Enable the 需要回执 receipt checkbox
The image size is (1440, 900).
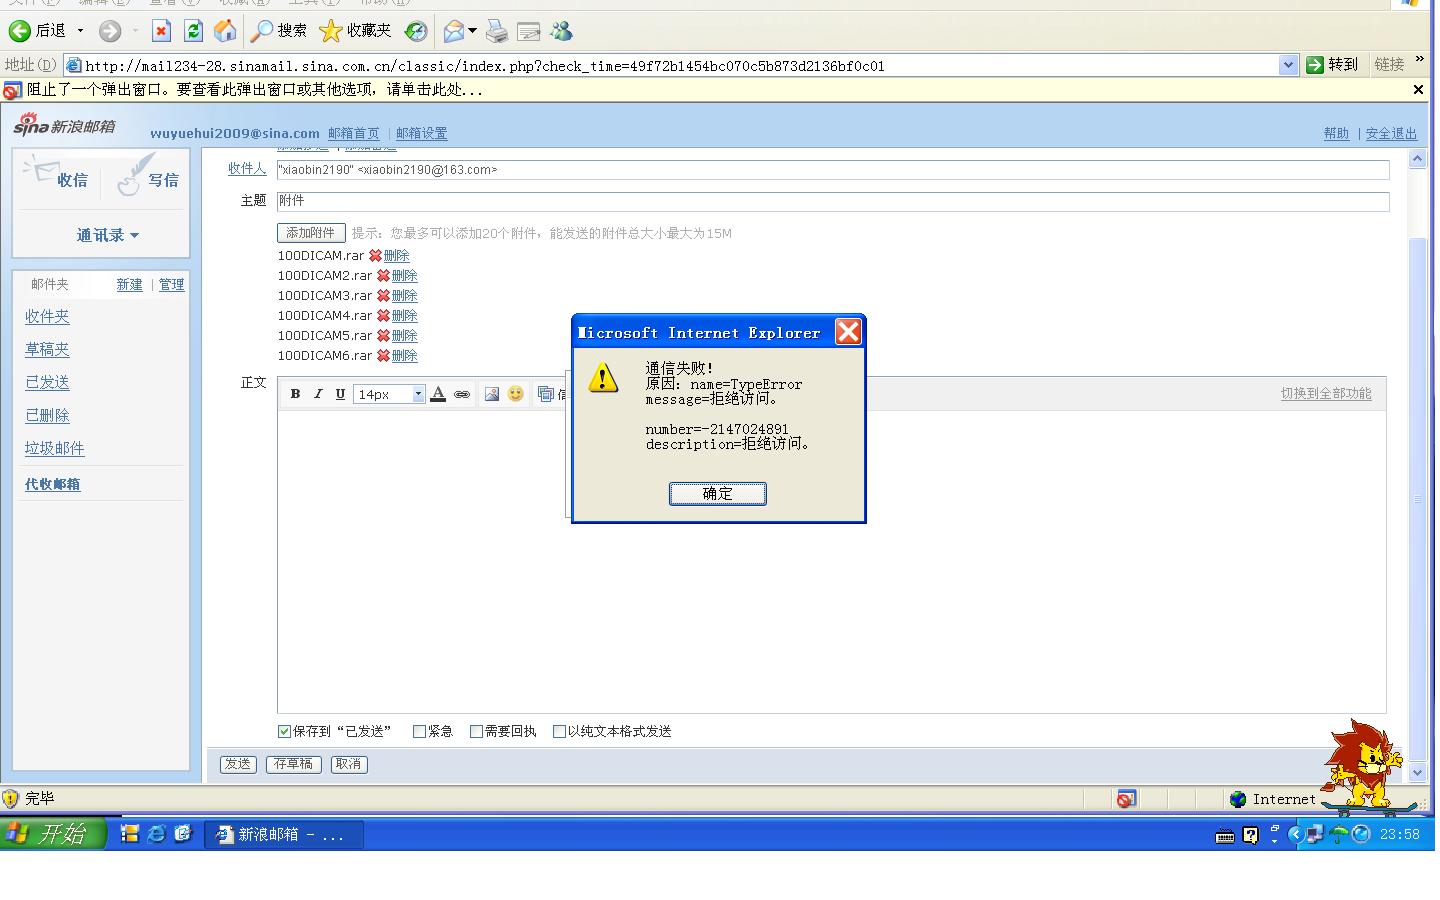[x=476, y=732]
